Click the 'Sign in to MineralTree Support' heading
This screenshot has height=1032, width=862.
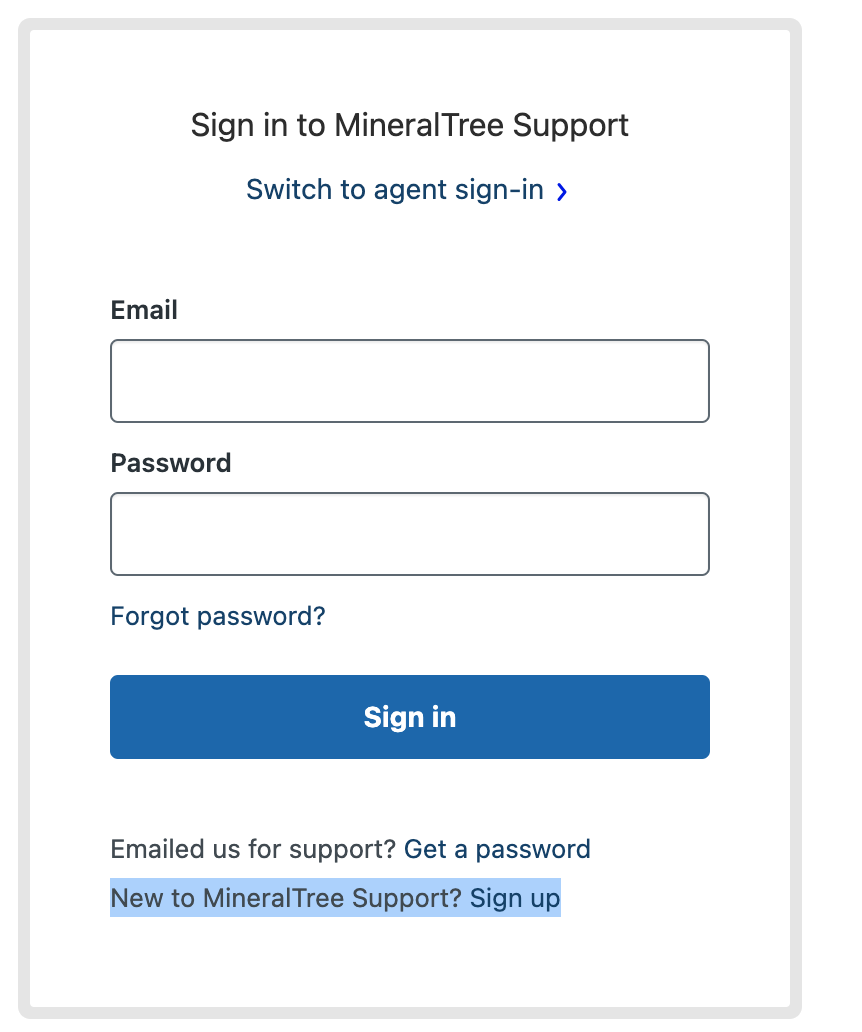tap(410, 126)
